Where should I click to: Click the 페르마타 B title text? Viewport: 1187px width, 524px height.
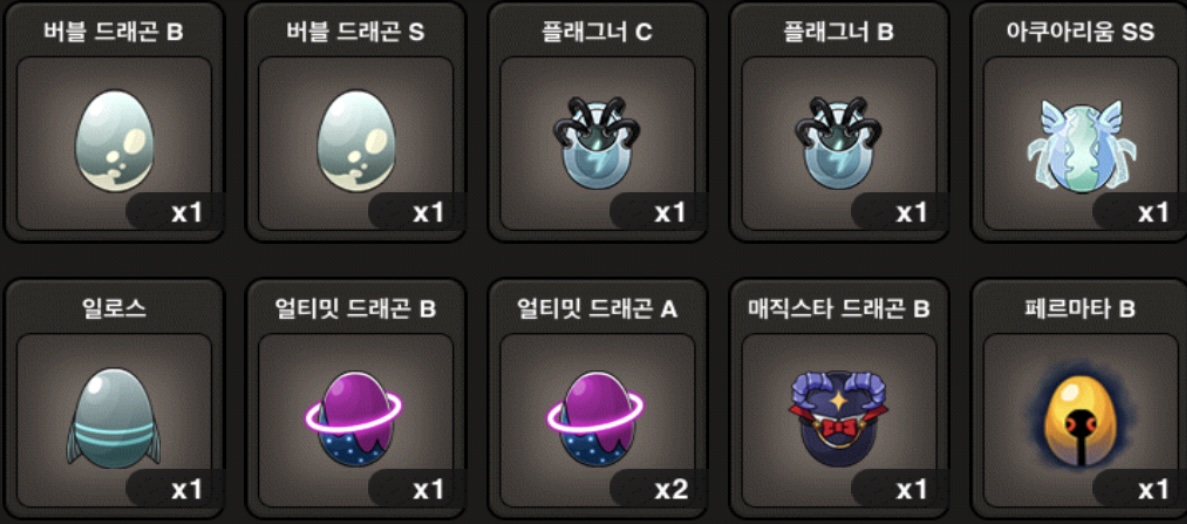click(1081, 309)
